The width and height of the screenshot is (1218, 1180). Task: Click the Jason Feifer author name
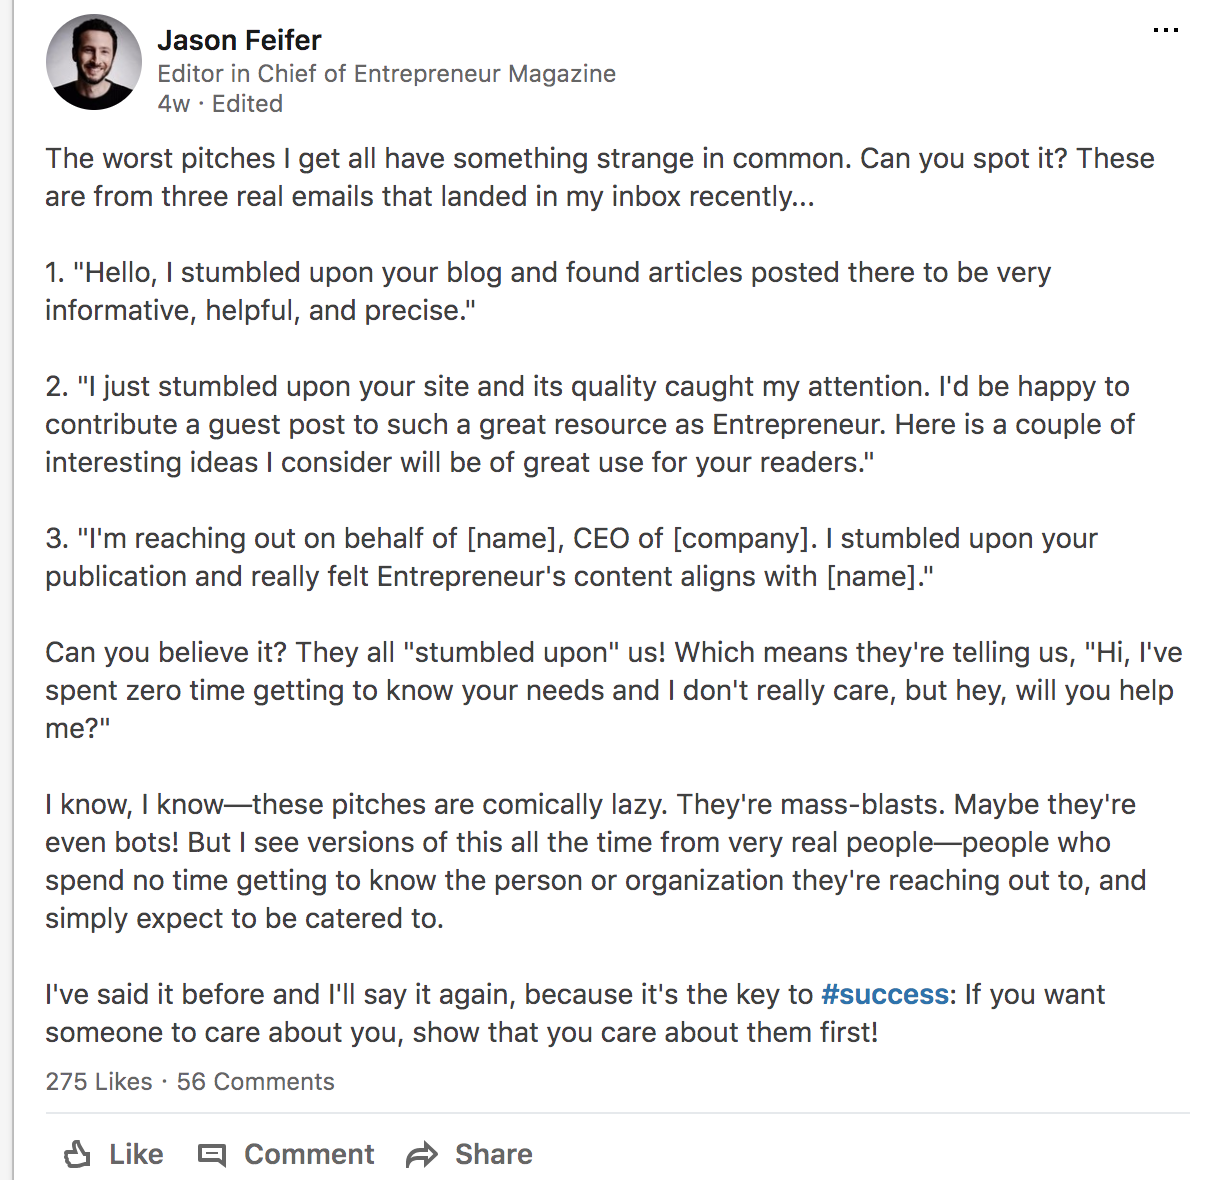click(239, 40)
